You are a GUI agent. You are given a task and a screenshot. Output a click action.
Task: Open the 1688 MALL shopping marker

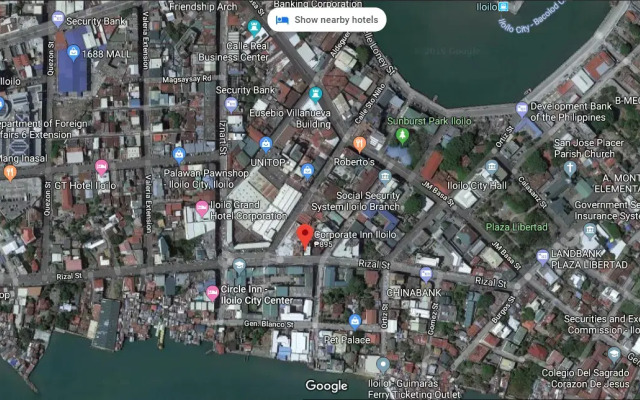(73, 52)
